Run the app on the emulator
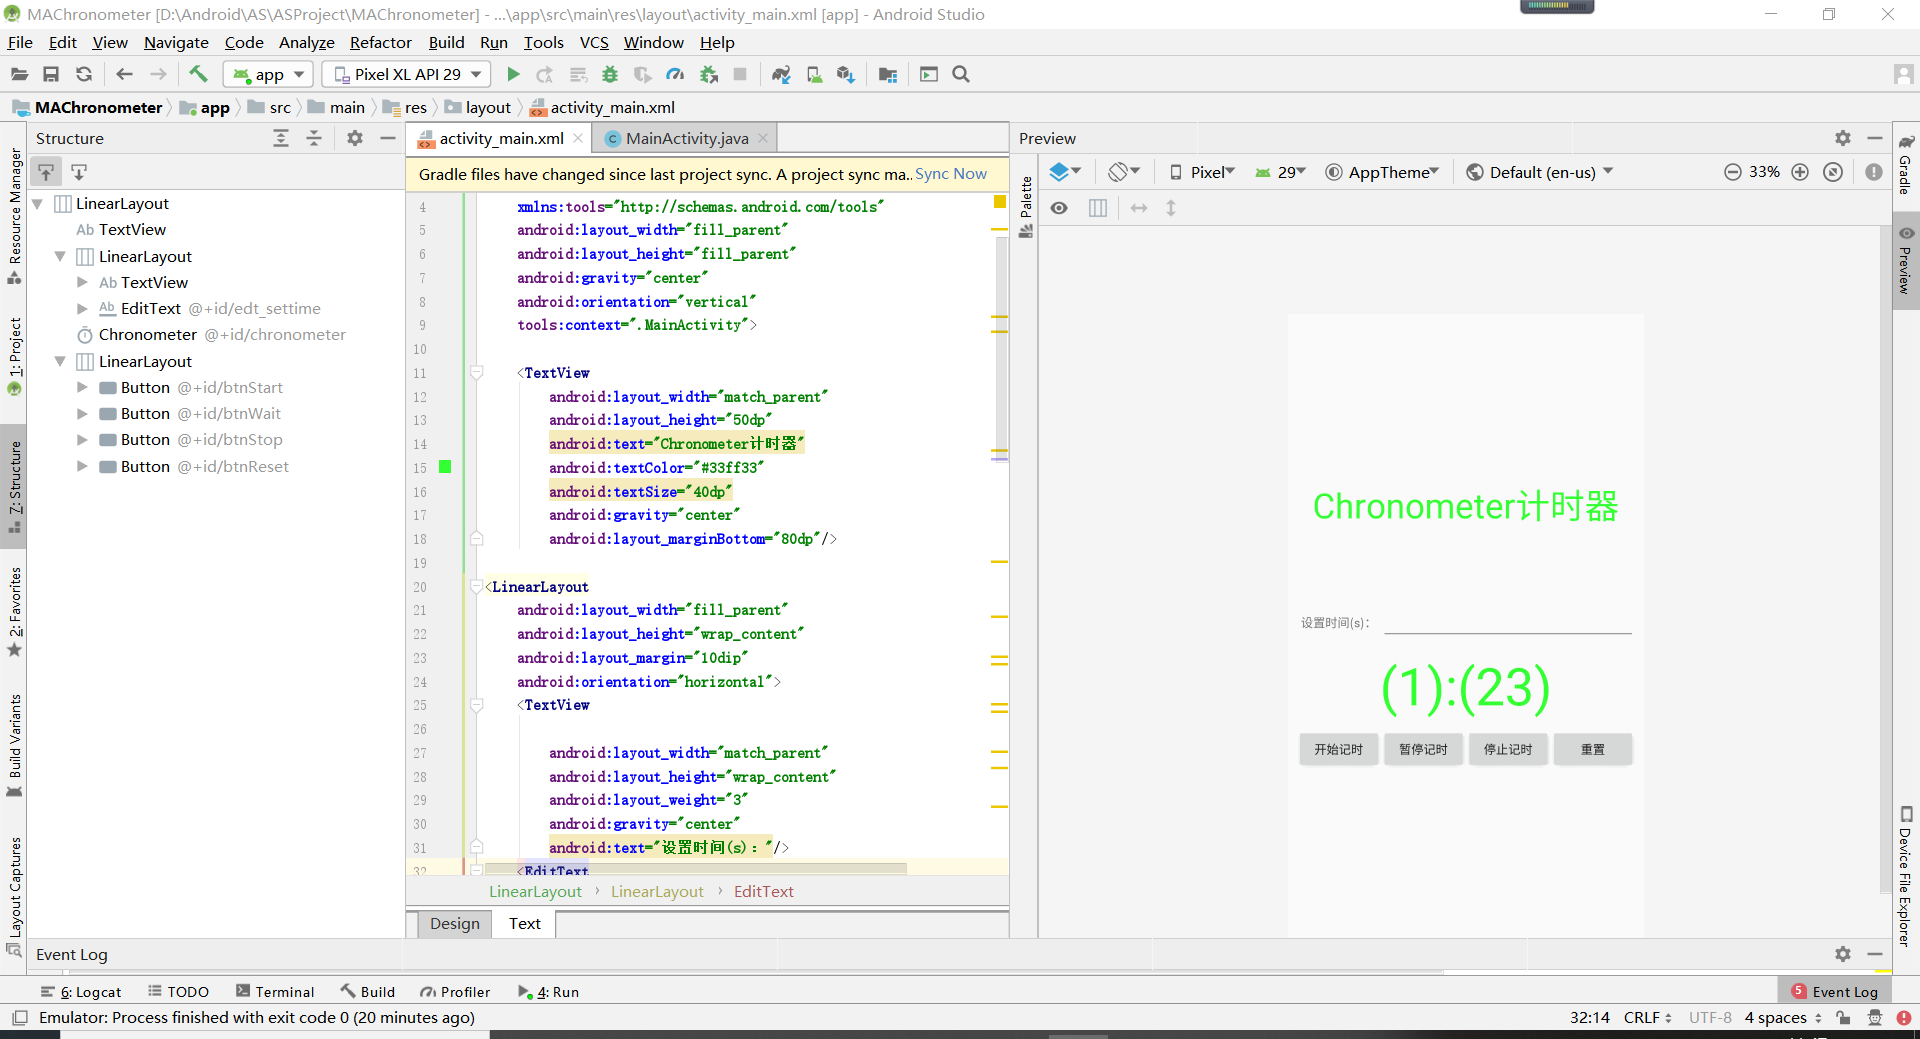The width and height of the screenshot is (1920, 1039). 514,74
